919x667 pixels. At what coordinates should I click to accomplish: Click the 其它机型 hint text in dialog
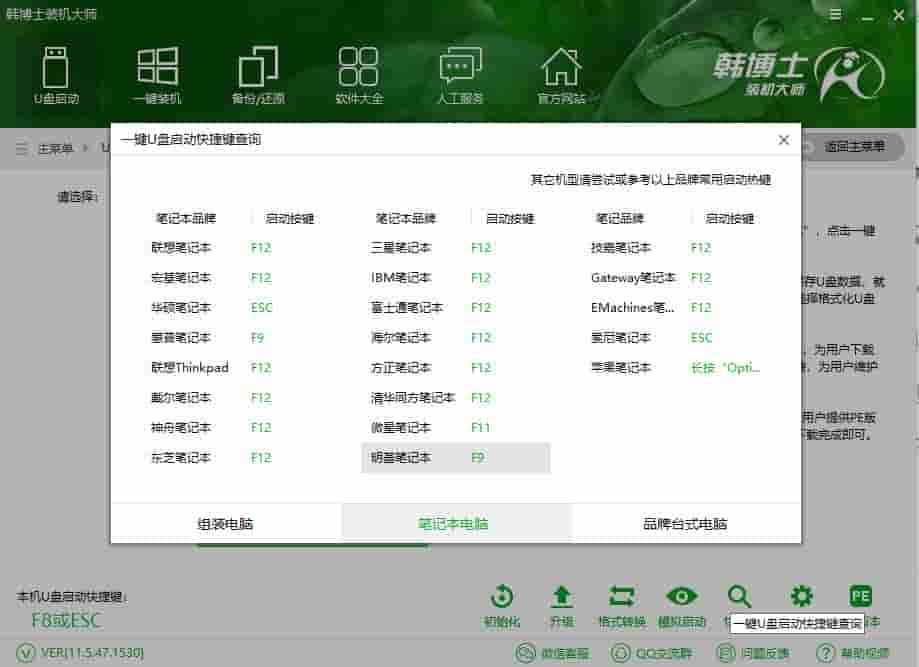[x=651, y=179]
